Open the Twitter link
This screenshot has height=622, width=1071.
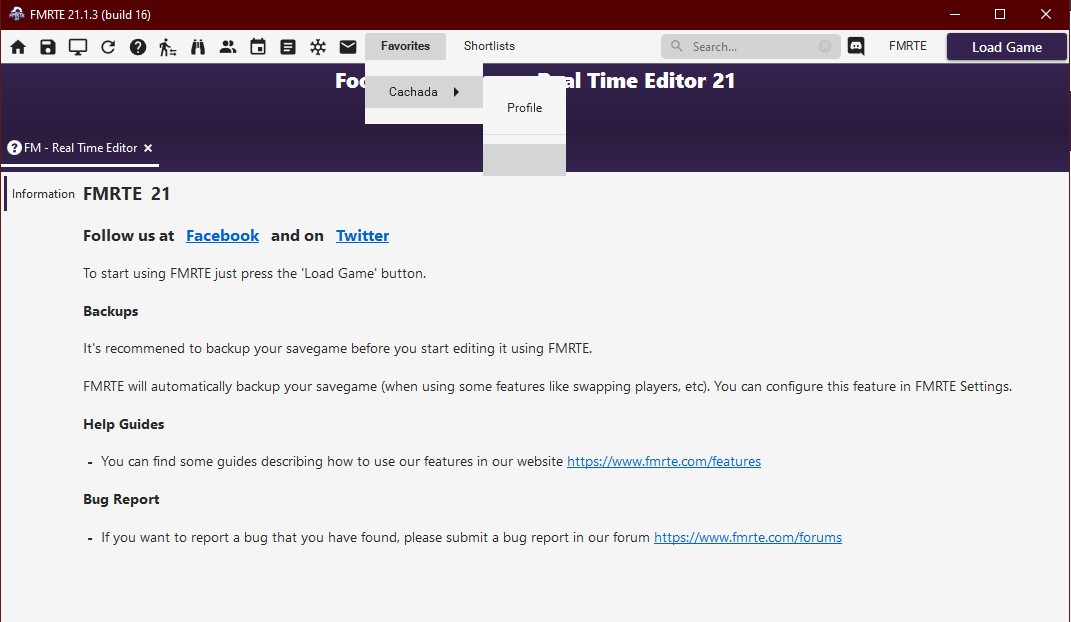(x=363, y=236)
